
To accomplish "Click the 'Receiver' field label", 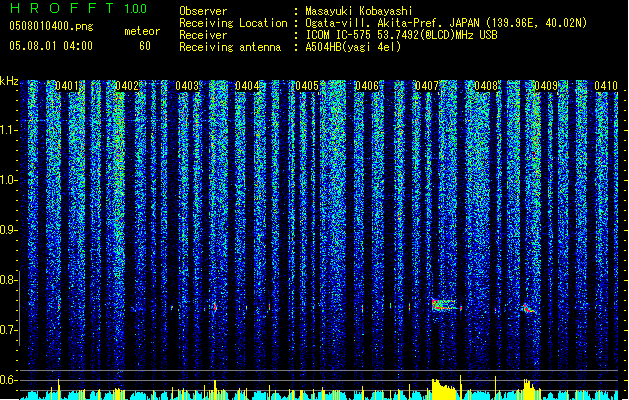I will pyautogui.click(x=203, y=35).
